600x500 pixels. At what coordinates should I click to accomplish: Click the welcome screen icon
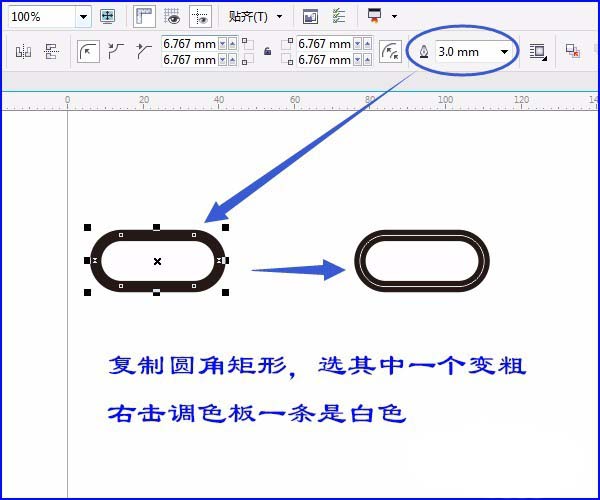[310, 16]
